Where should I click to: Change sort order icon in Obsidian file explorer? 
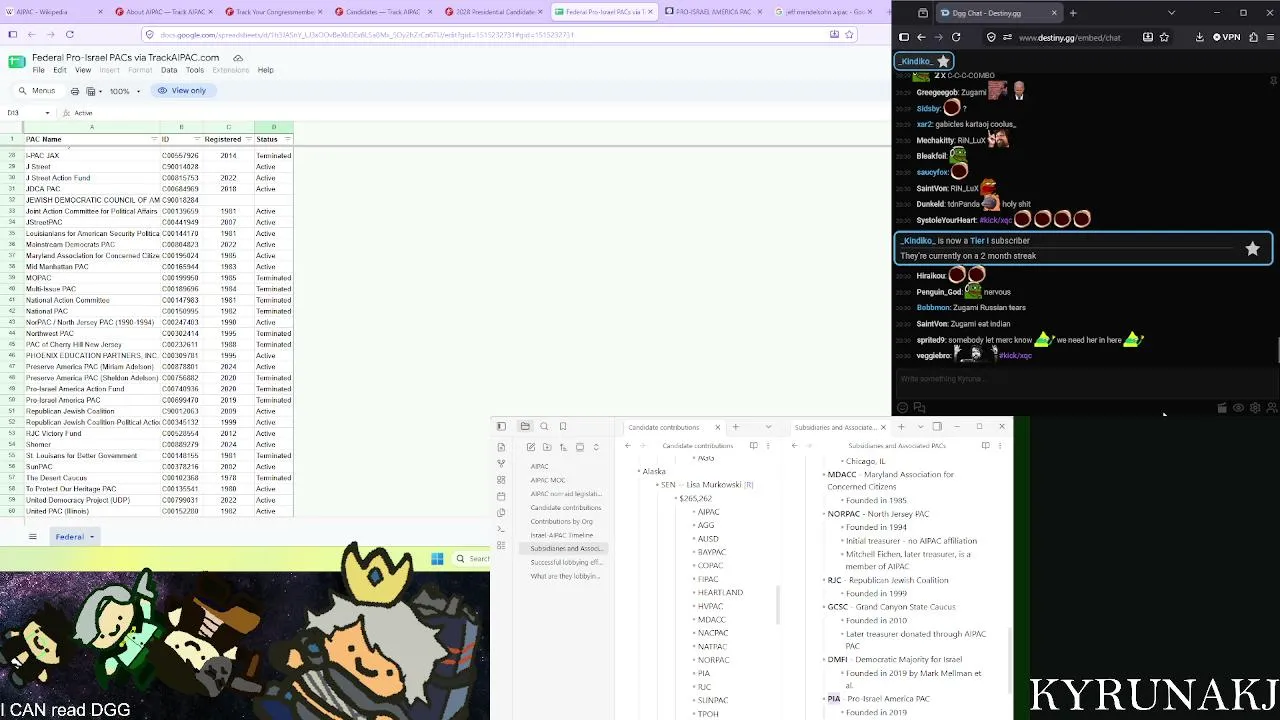click(x=563, y=447)
